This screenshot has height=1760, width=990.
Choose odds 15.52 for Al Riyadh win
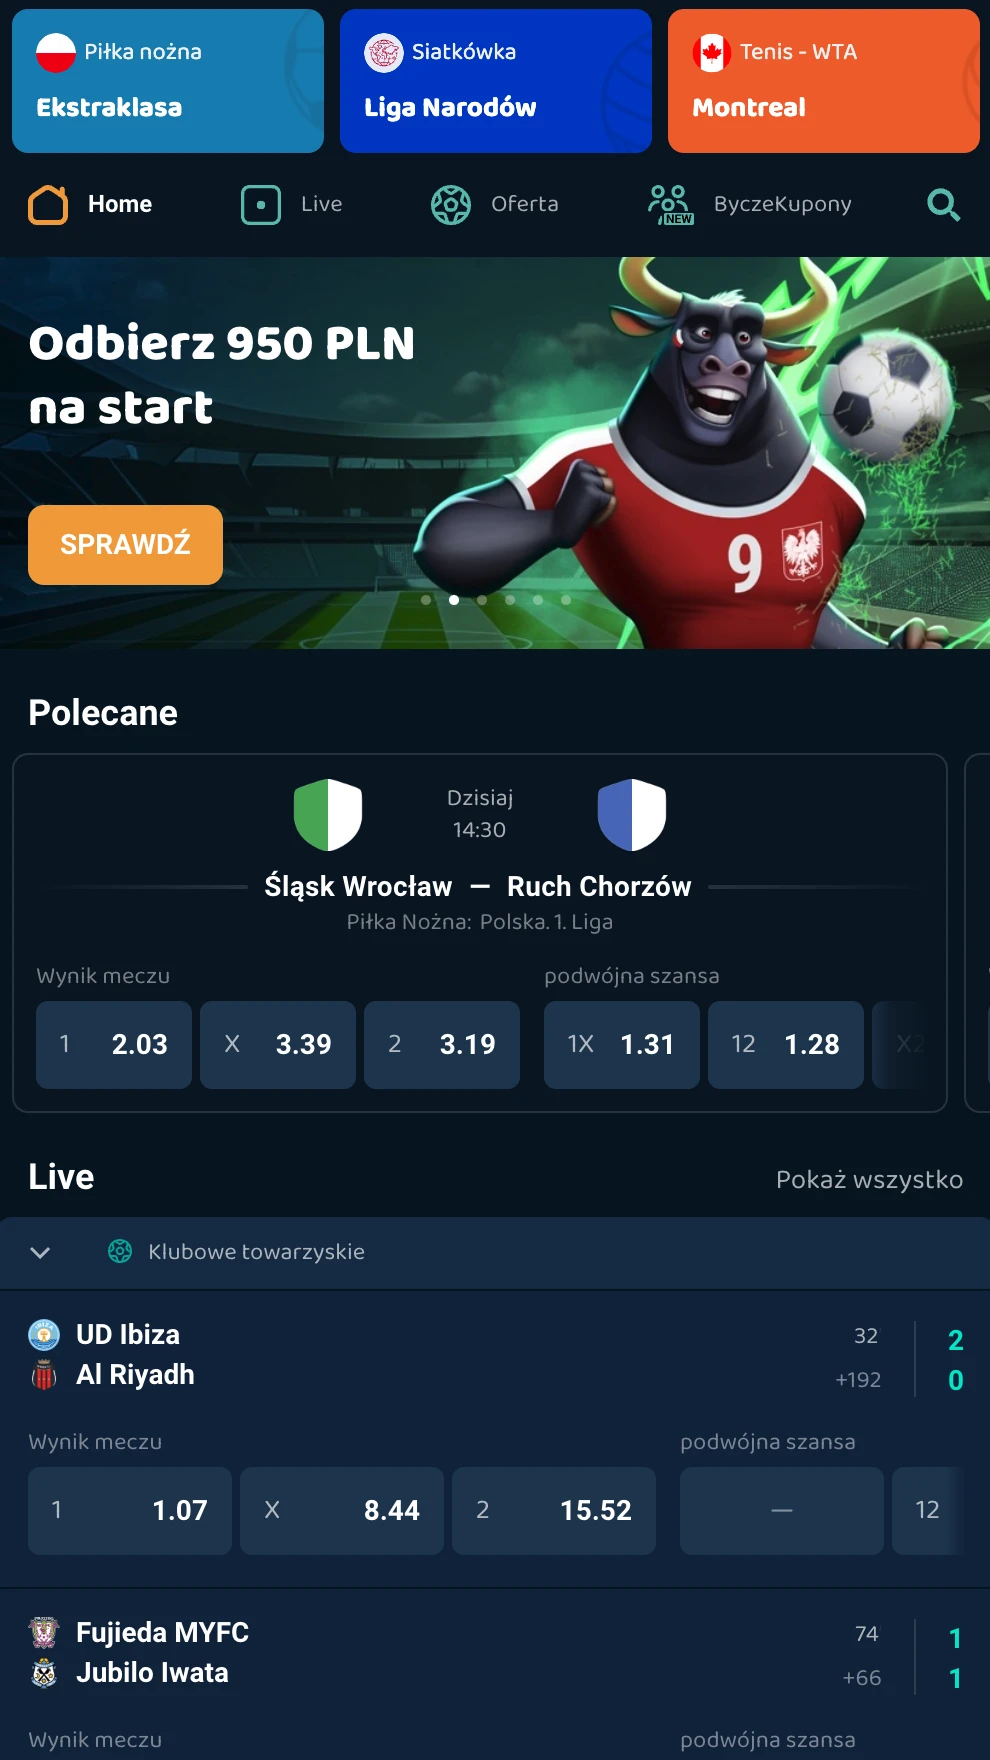pyautogui.click(x=554, y=1511)
